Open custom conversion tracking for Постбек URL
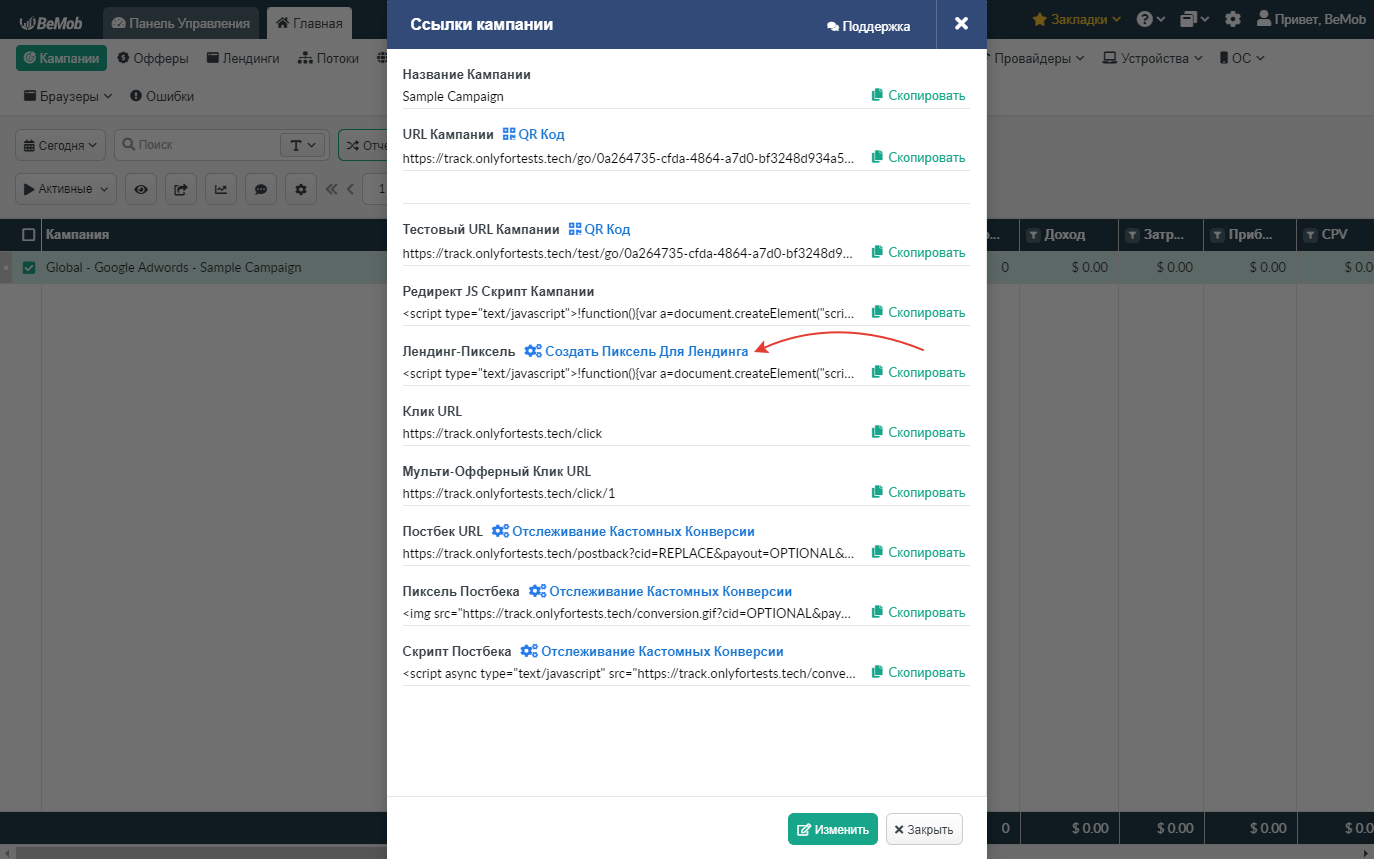This screenshot has width=1374, height=859. [x=623, y=531]
